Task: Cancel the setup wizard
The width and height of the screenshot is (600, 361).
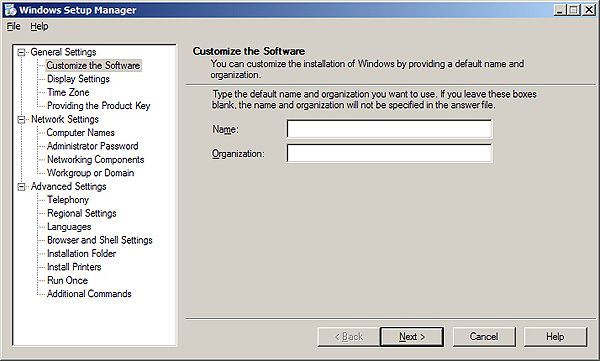Action: [484, 337]
